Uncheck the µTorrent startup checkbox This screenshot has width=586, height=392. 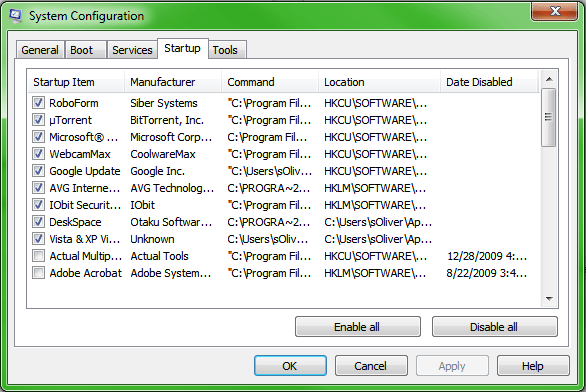38,120
